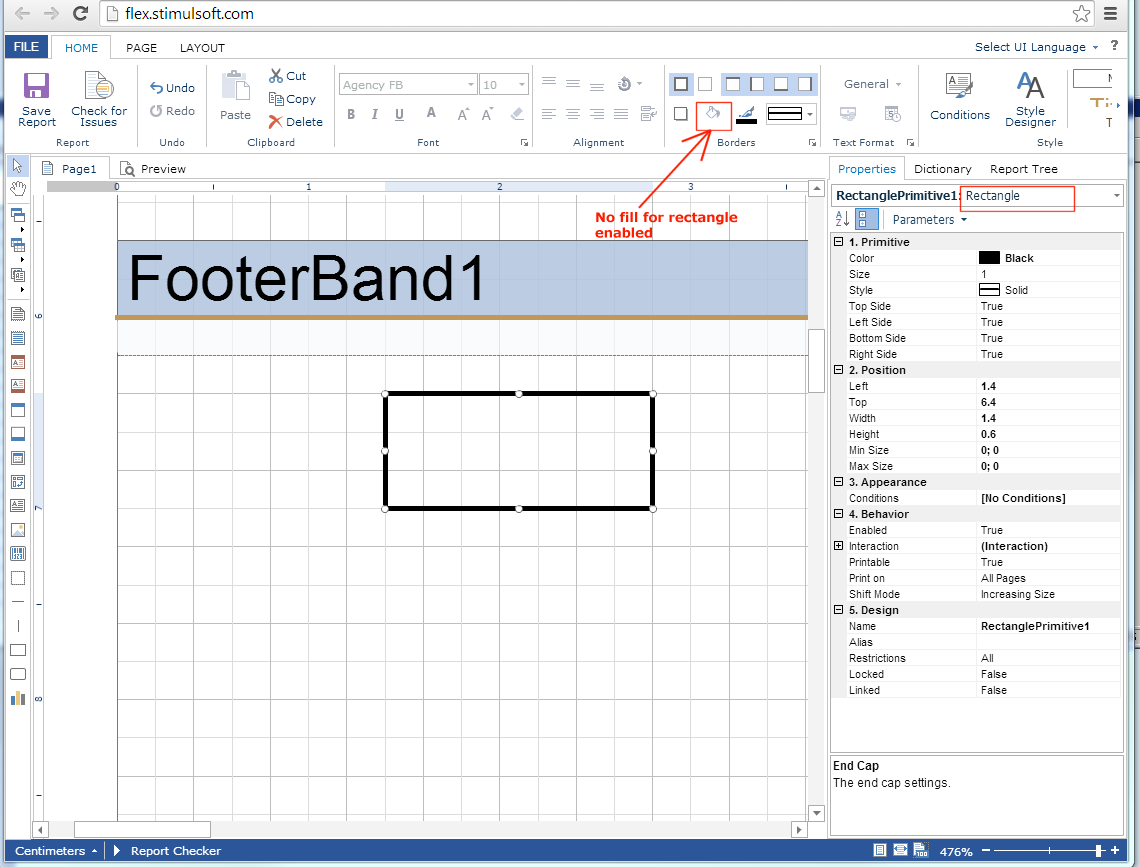This screenshot has width=1140, height=867.
Task: Choose the rounded rectangle primitive tool
Action: [18, 674]
